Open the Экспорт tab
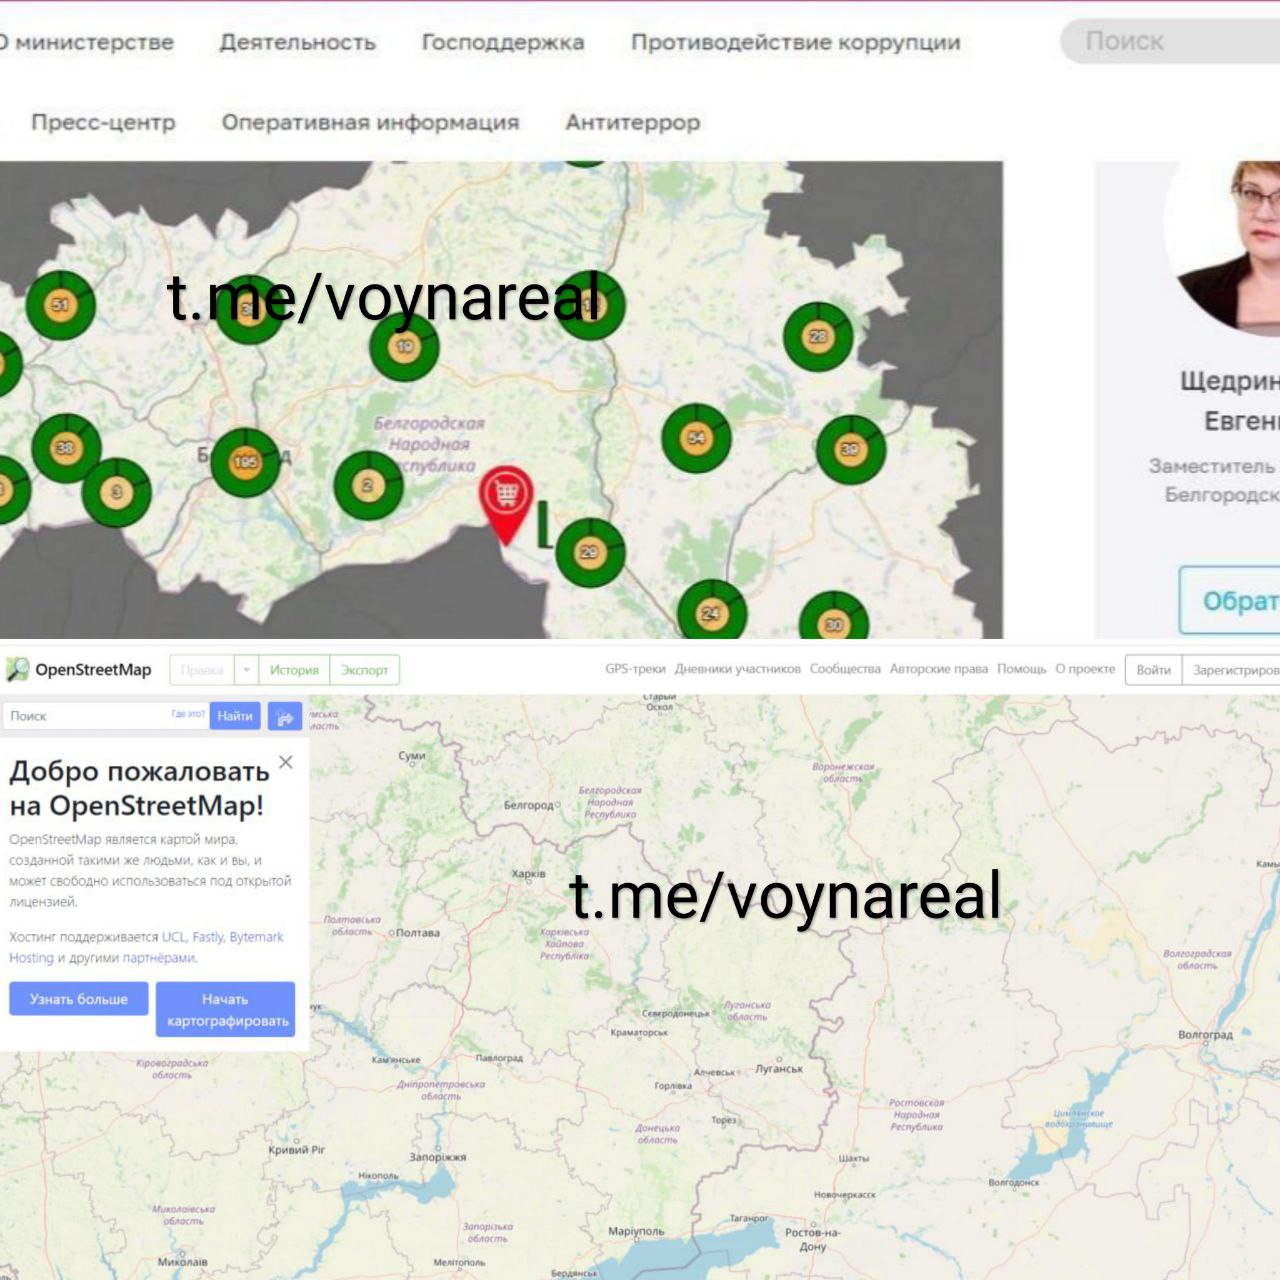Screen dimensions: 1280x1280 pos(364,670)
